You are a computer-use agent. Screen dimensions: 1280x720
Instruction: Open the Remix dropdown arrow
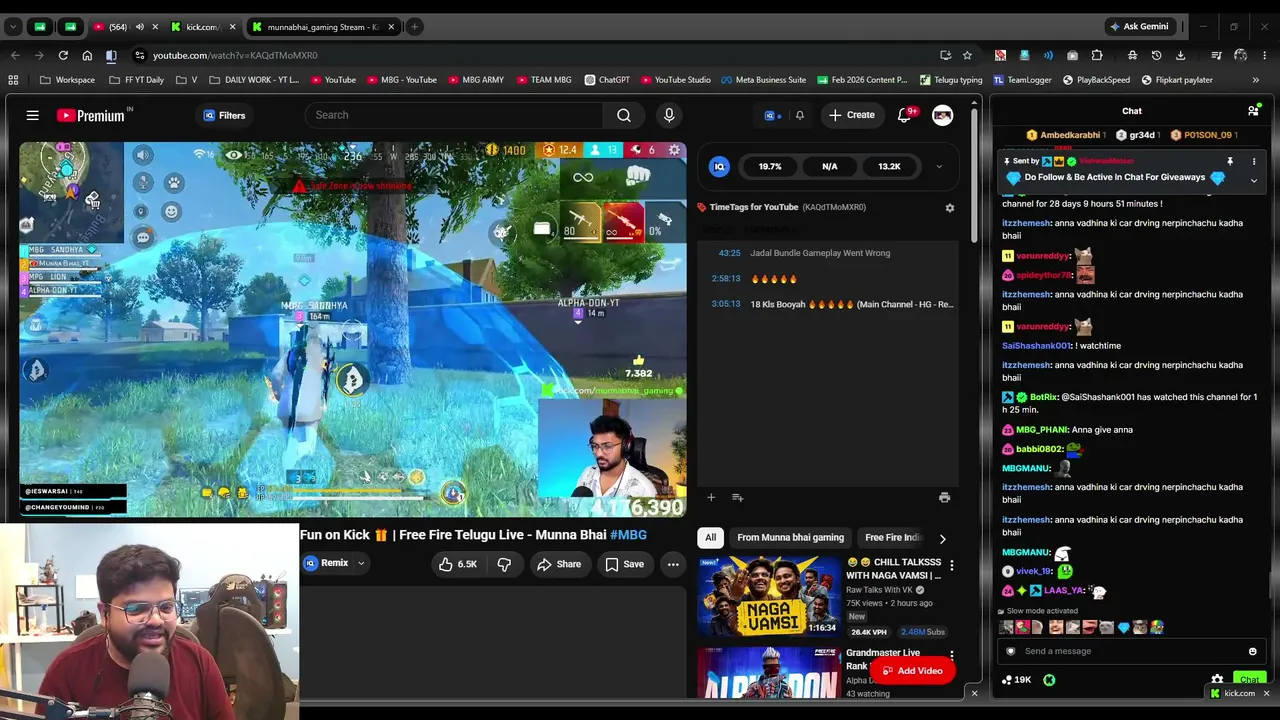point(361,564)
